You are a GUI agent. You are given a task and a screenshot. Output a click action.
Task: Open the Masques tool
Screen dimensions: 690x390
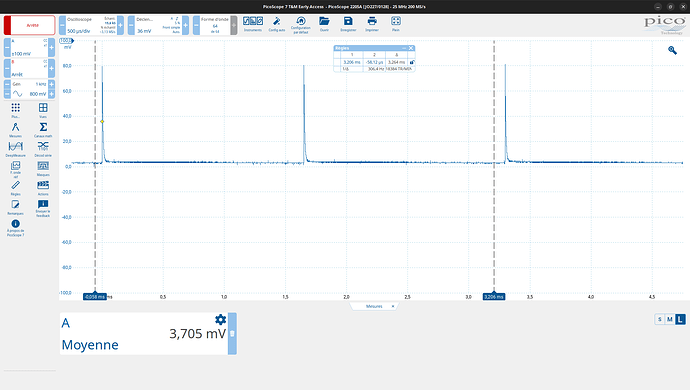[43, 168]
